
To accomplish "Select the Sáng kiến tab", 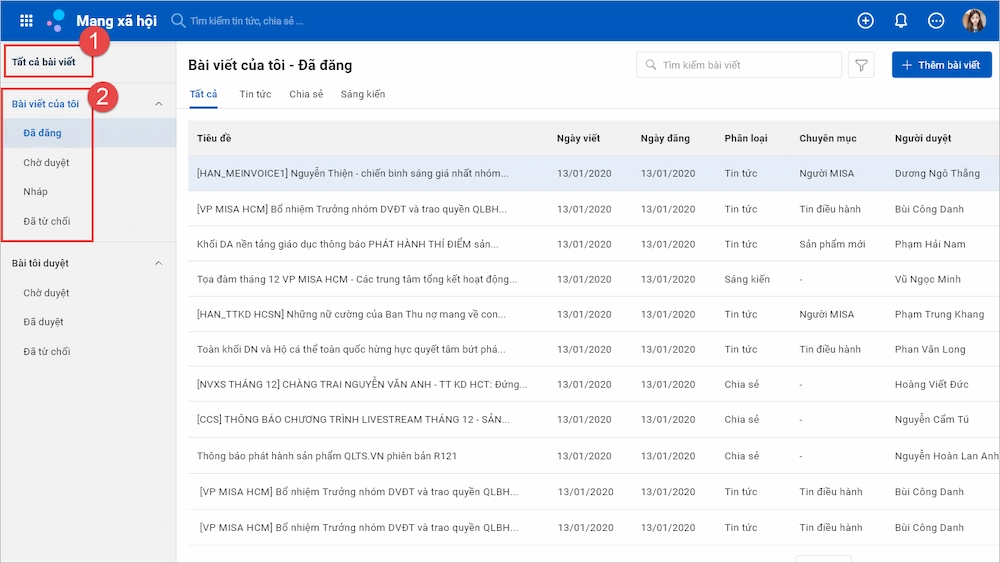I will [363, 94].
